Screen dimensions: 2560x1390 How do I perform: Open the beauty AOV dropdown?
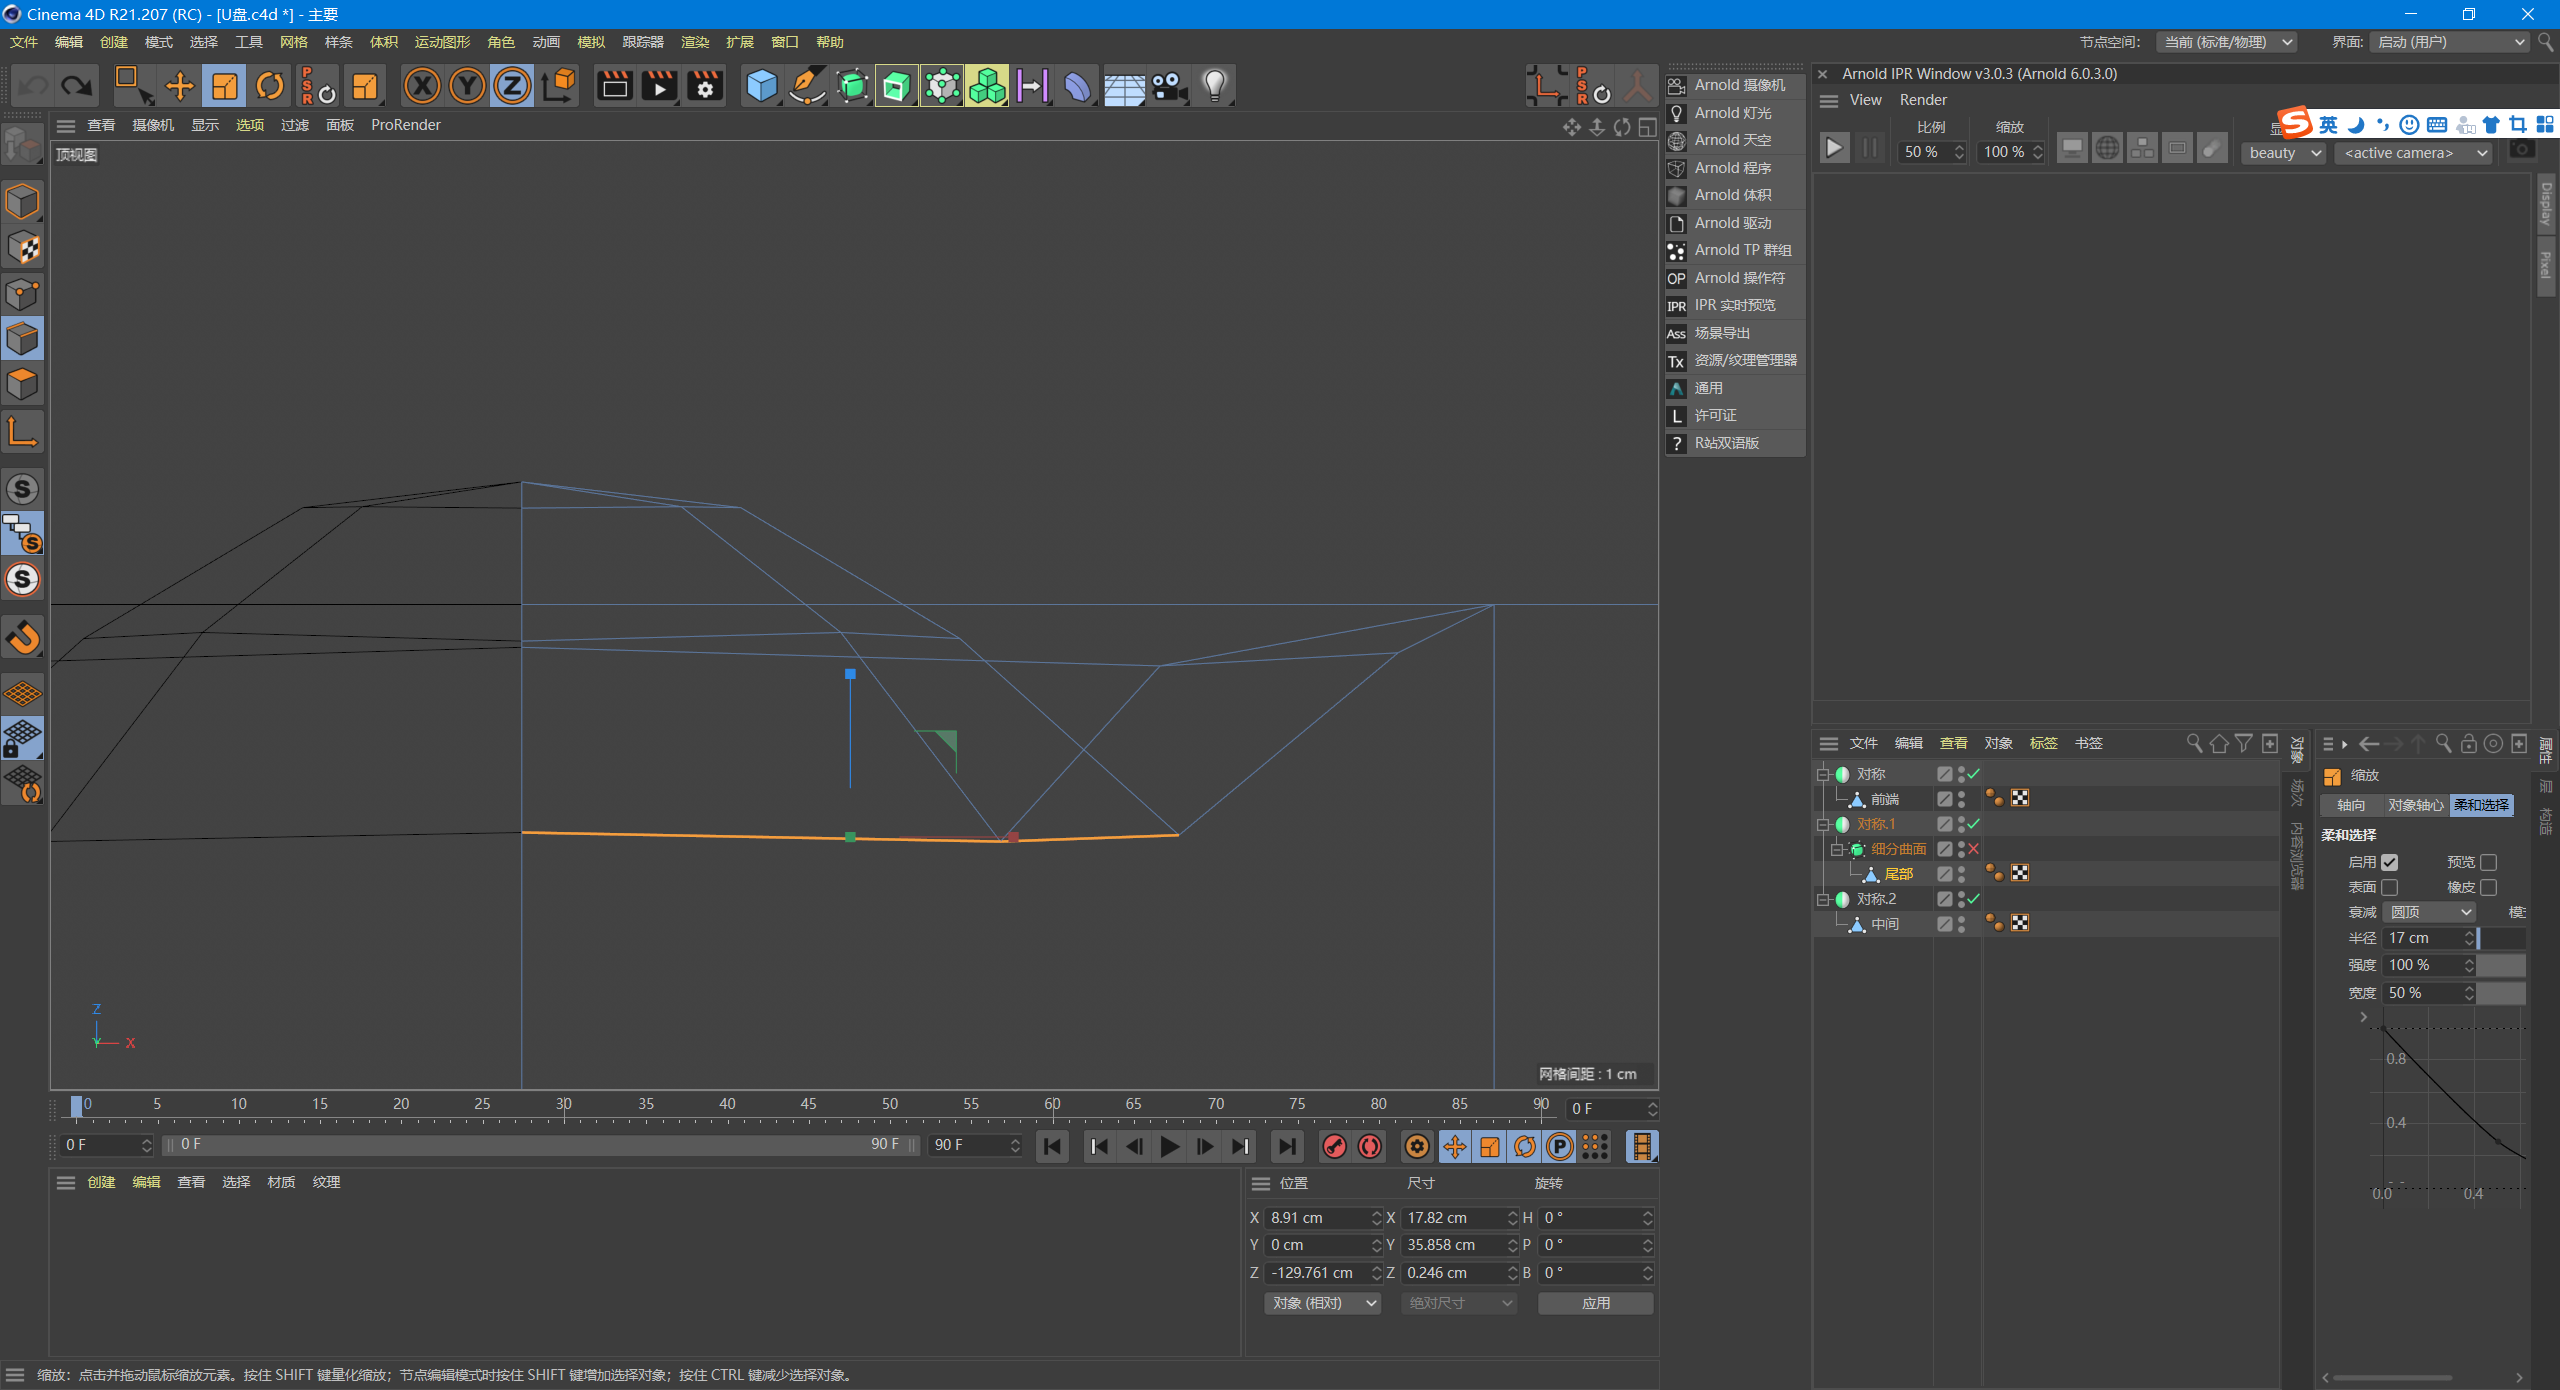pyautogui.click(x=2284, y=153)
